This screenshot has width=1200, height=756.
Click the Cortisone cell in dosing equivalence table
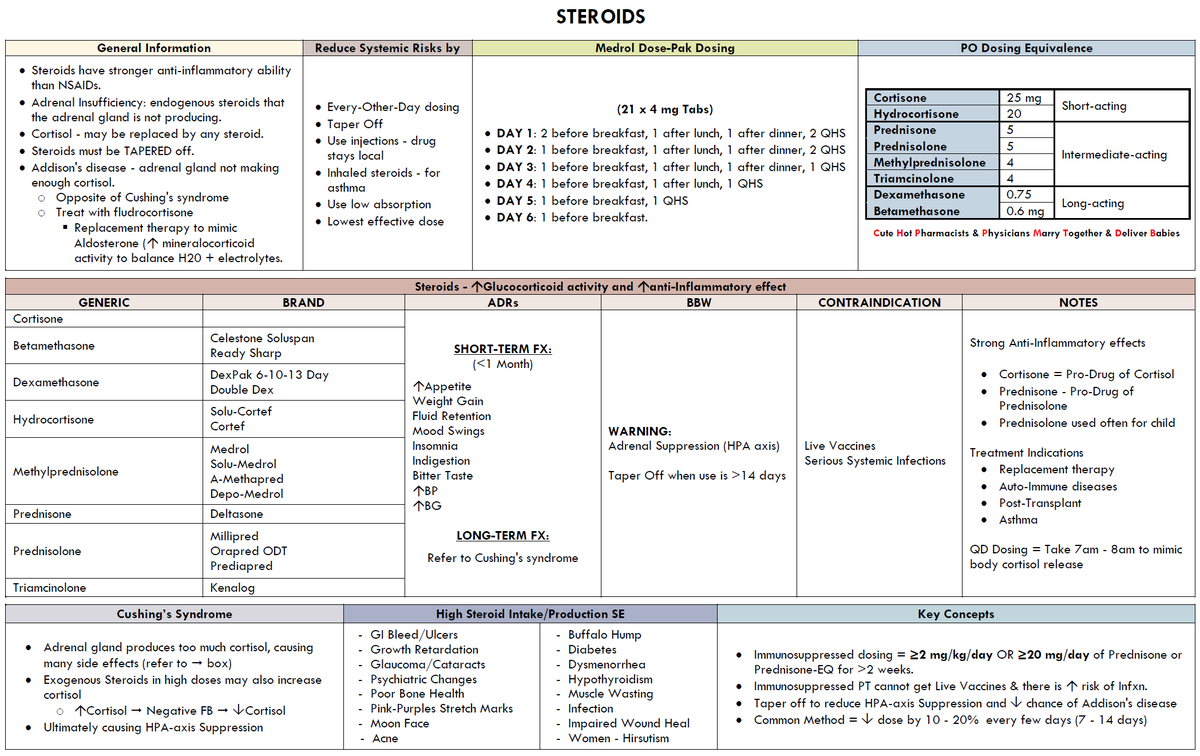[x=934, y=98]
